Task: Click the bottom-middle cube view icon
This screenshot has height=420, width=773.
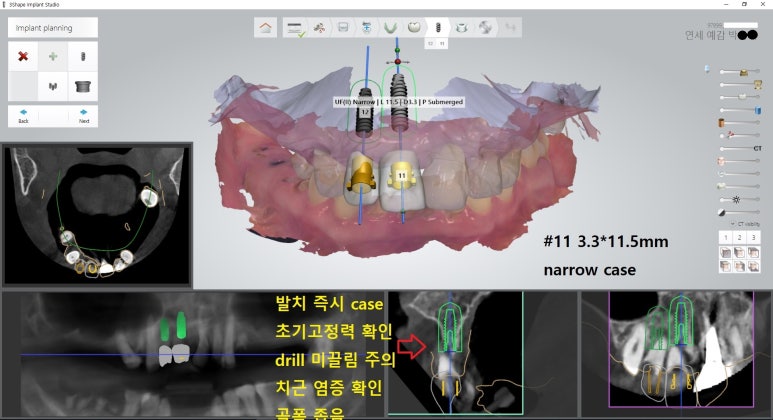Action: [739, 267]
